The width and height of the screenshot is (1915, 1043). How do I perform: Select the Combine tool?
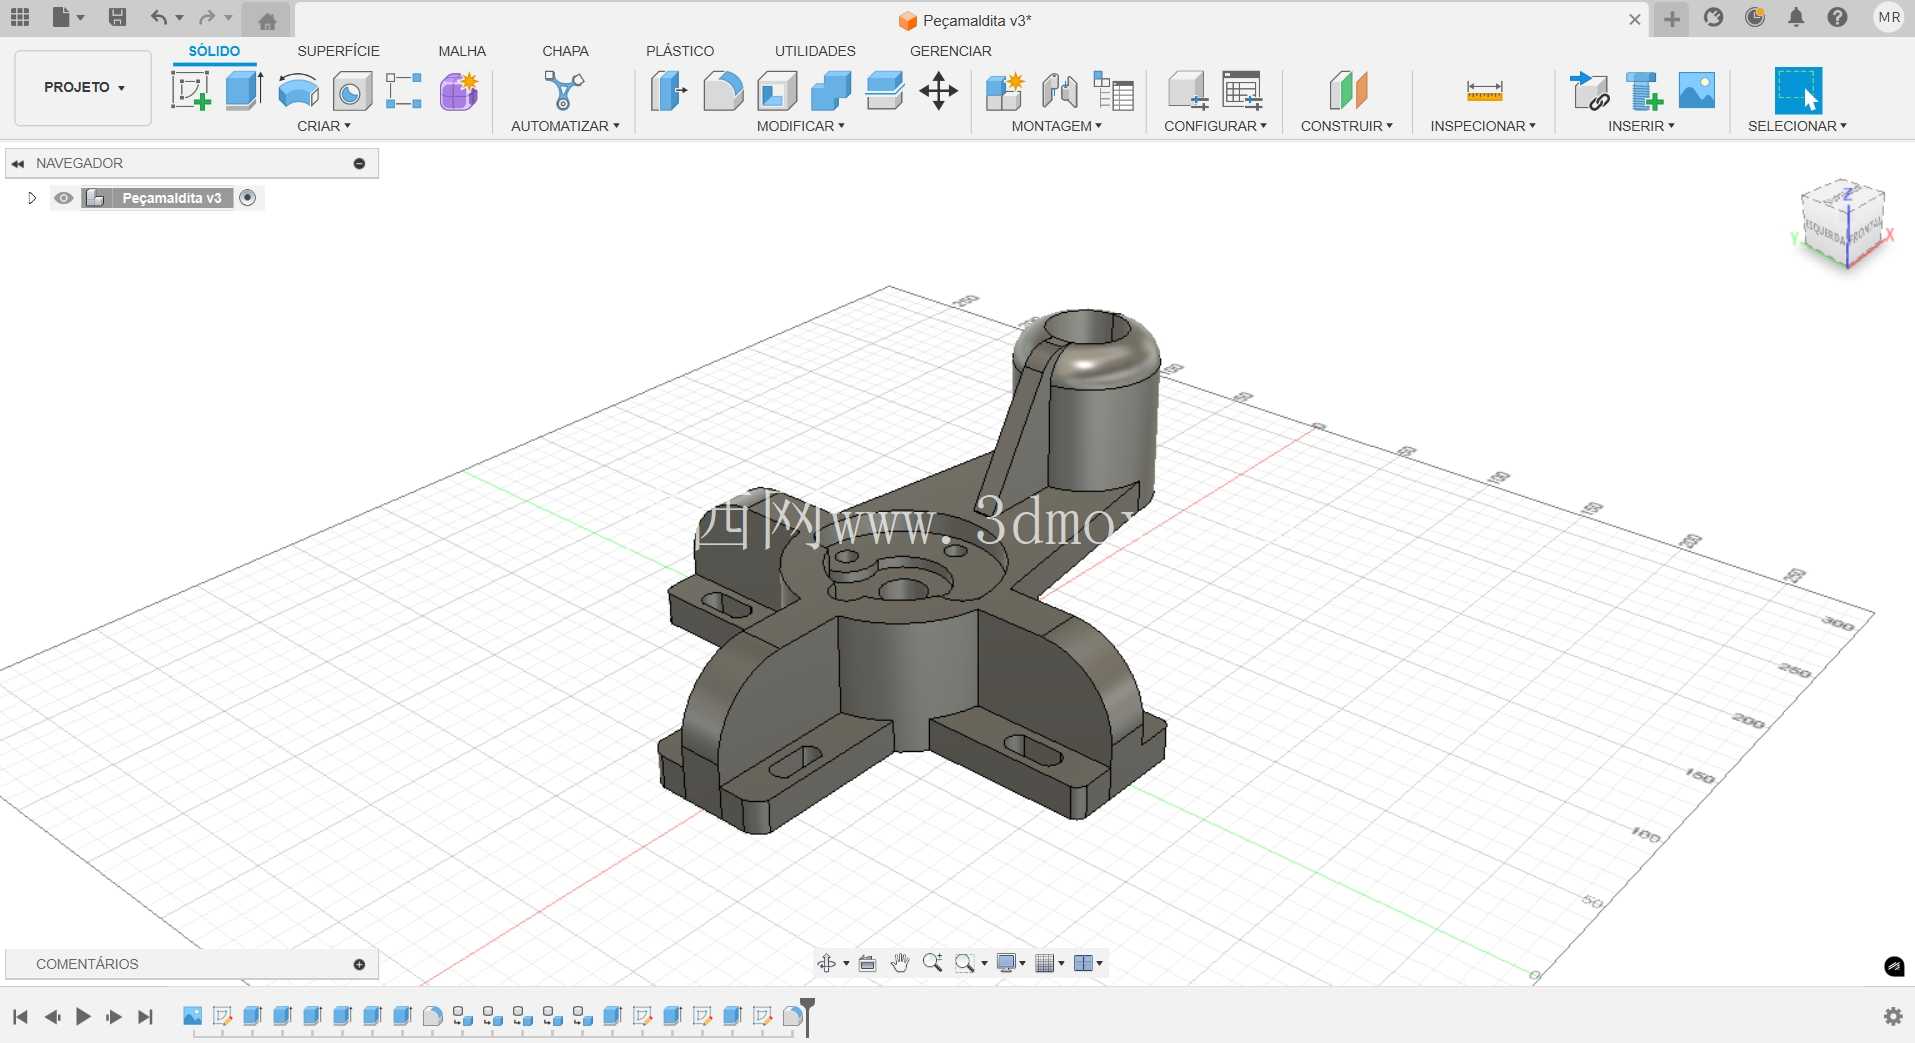point(831,91)
